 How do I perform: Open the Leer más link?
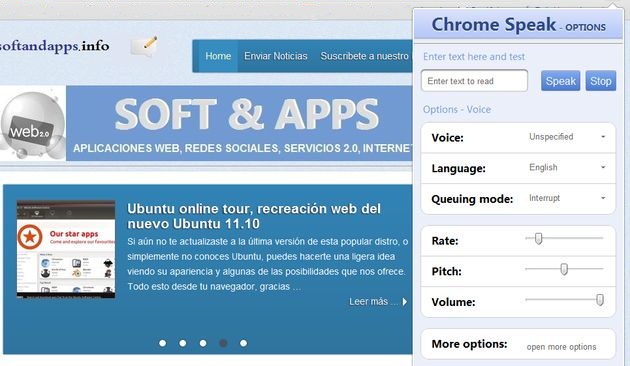pyautogui.click(x=373, y=302)
